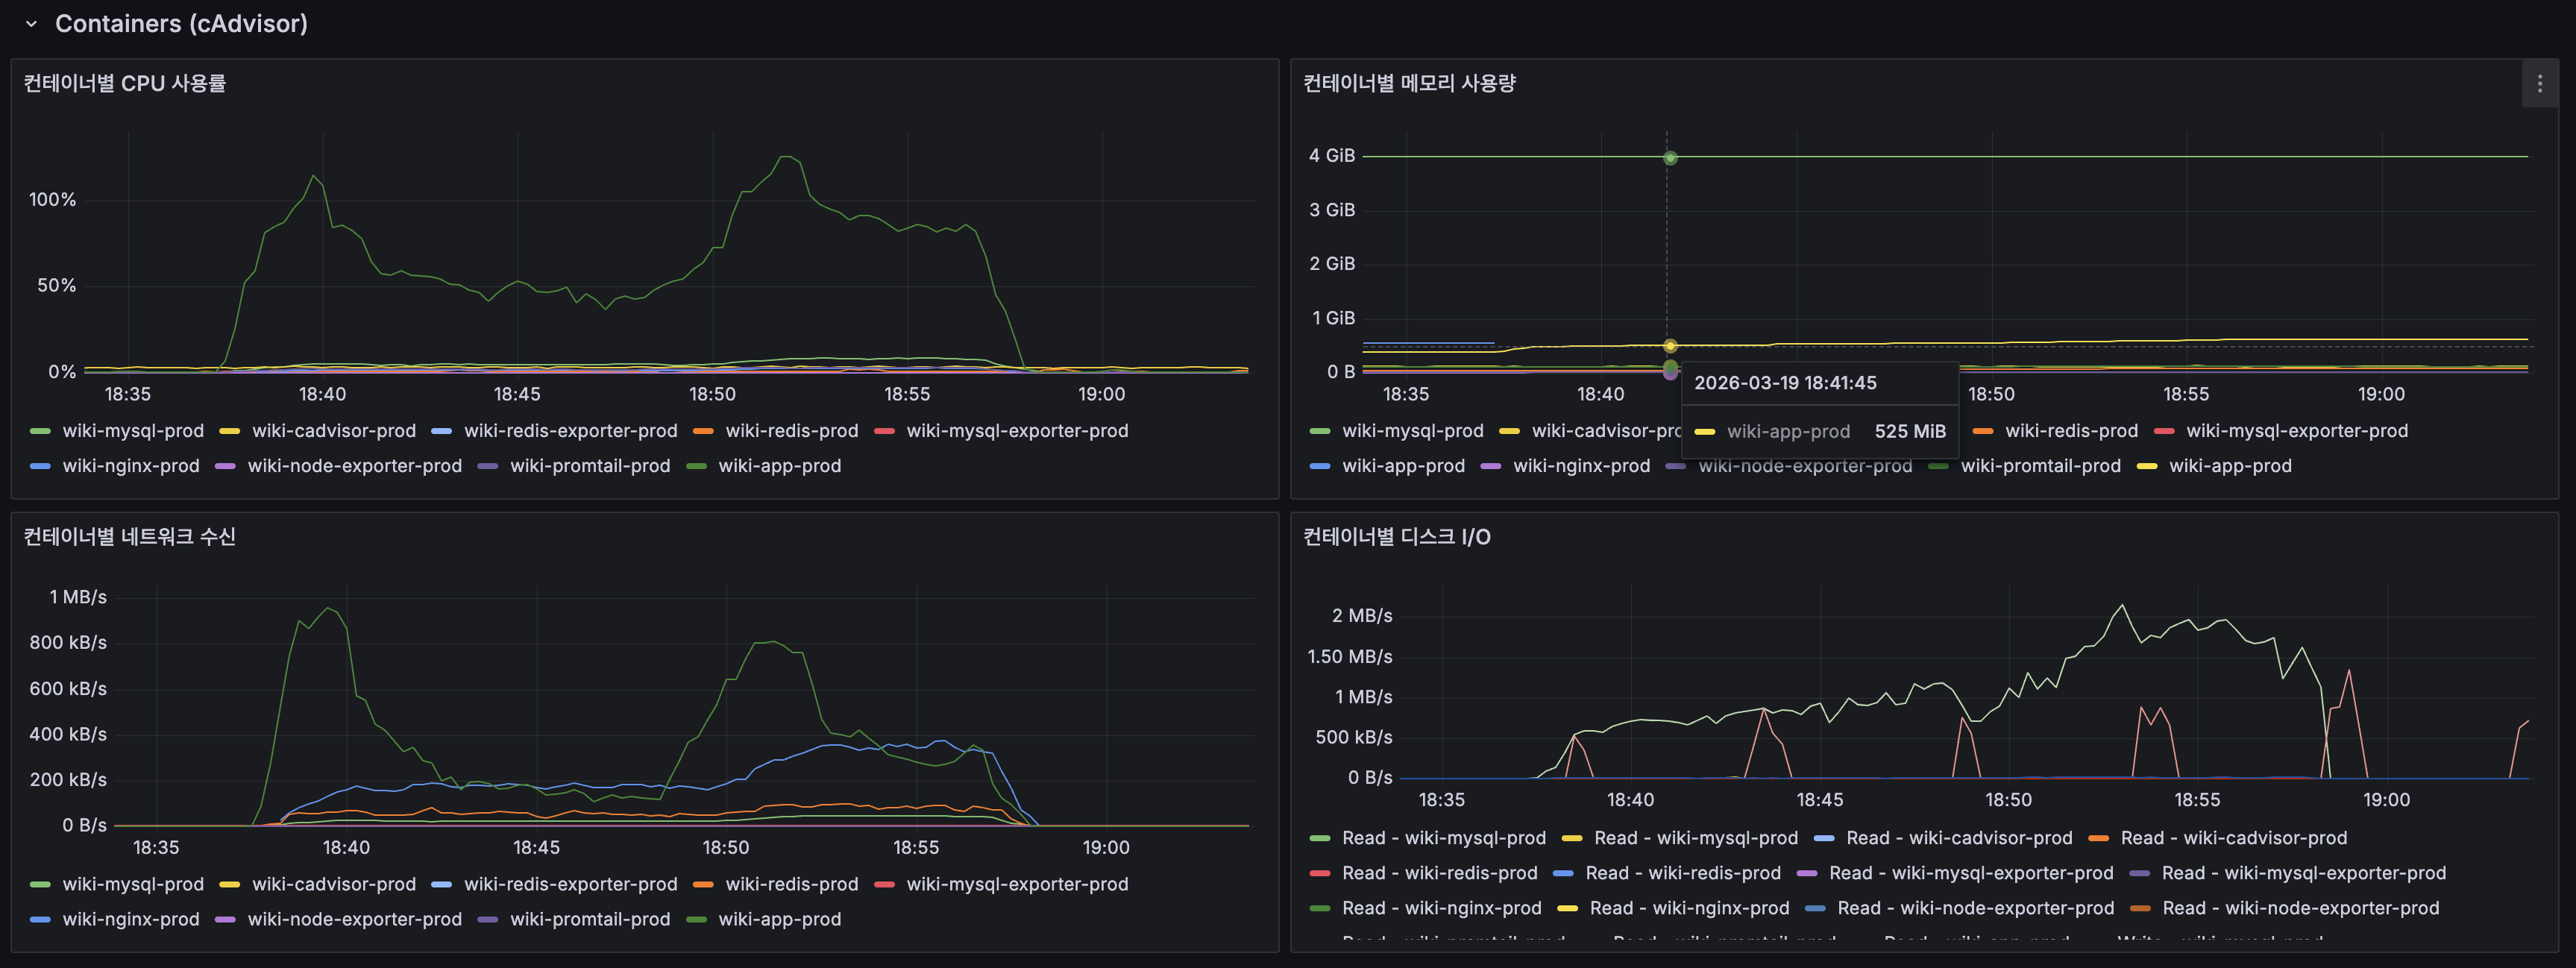
Task: Click red wiki-mysql-exporter-prod swatch in CPU legend
Action: tap(884, 431)
